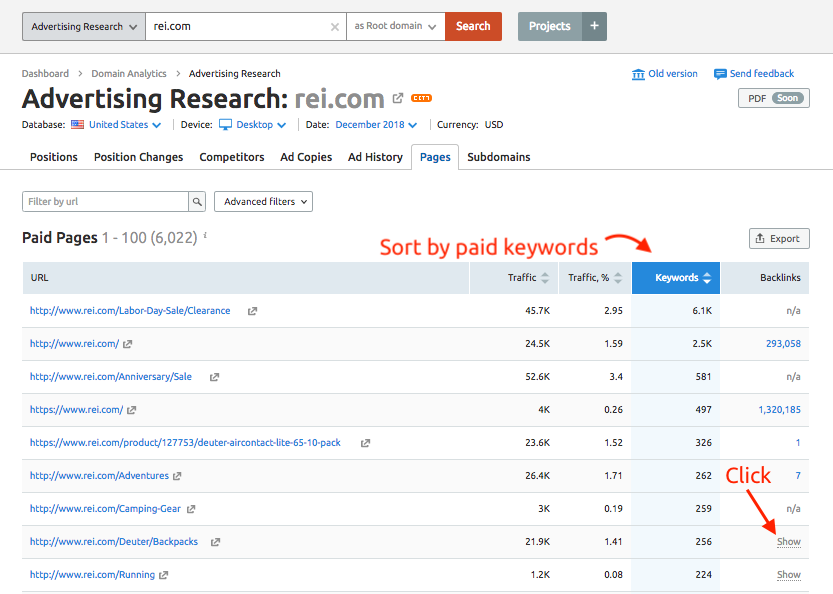This screenshot has width=833, height=594.
Task: Focus the Filter by url input
Action: pyautogui.click(x=106, y=202)
